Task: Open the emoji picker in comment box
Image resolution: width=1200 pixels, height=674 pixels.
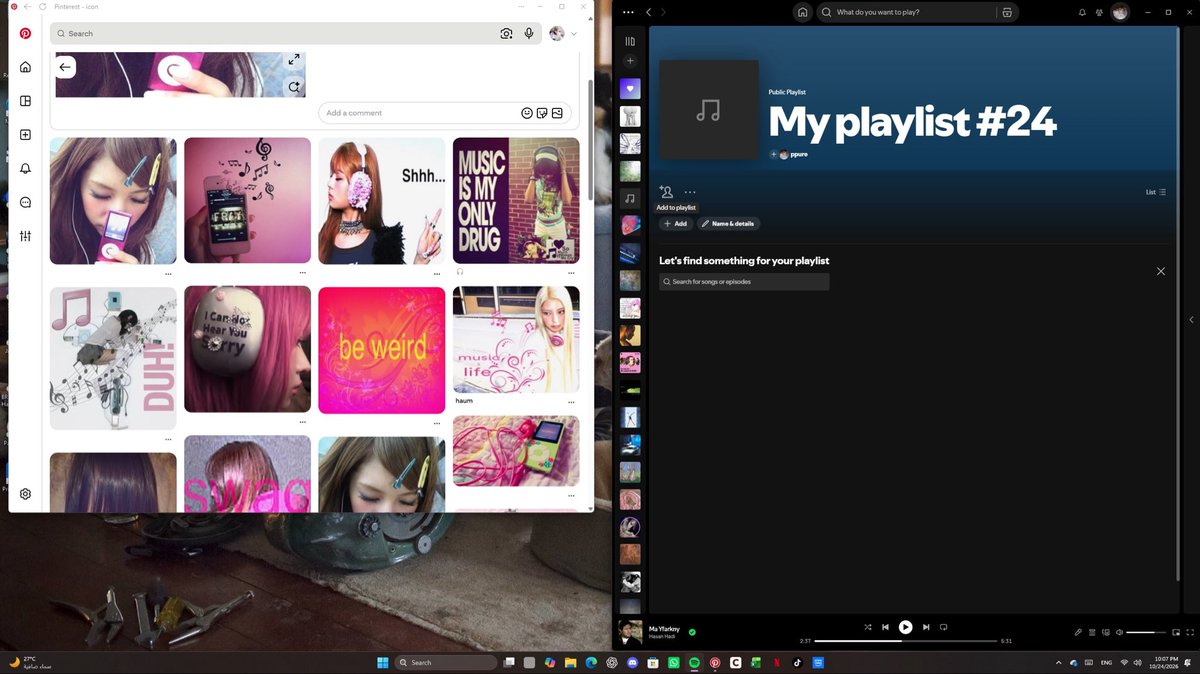Action: tap(527, 113)
